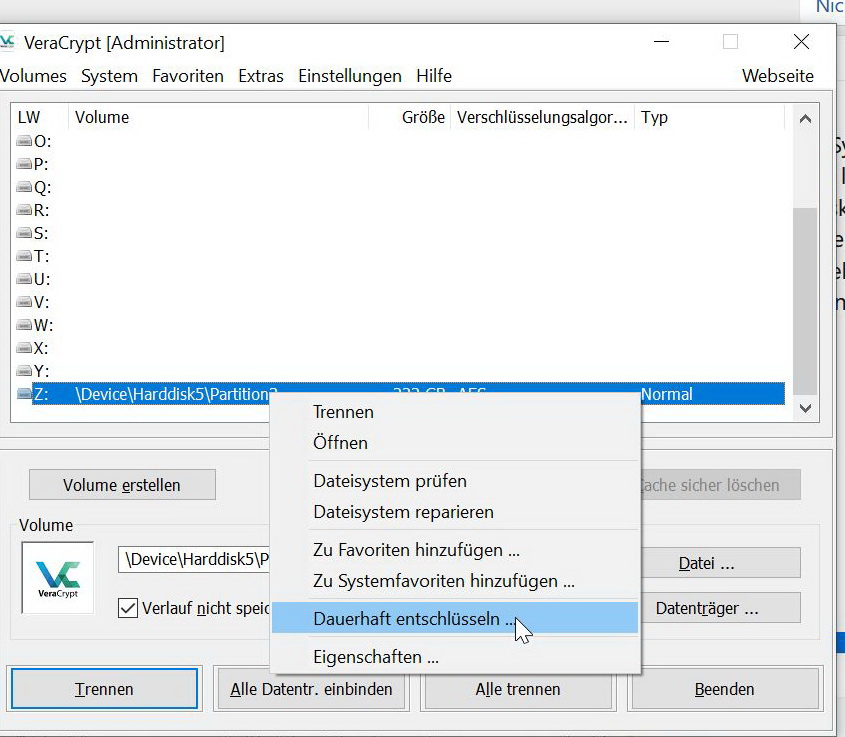Click the Volume column header
Viewport: 845px width, 737px height.
coord(218,117)
